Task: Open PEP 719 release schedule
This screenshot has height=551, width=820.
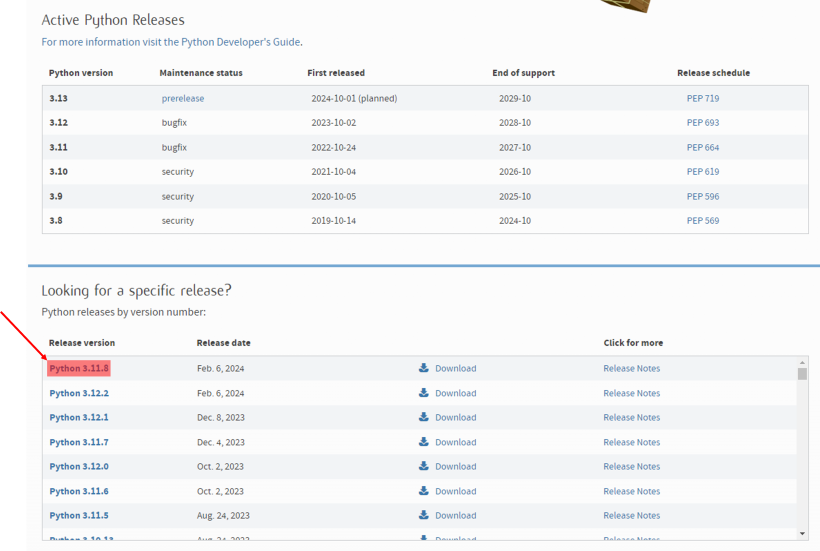Action: [703, 98]
